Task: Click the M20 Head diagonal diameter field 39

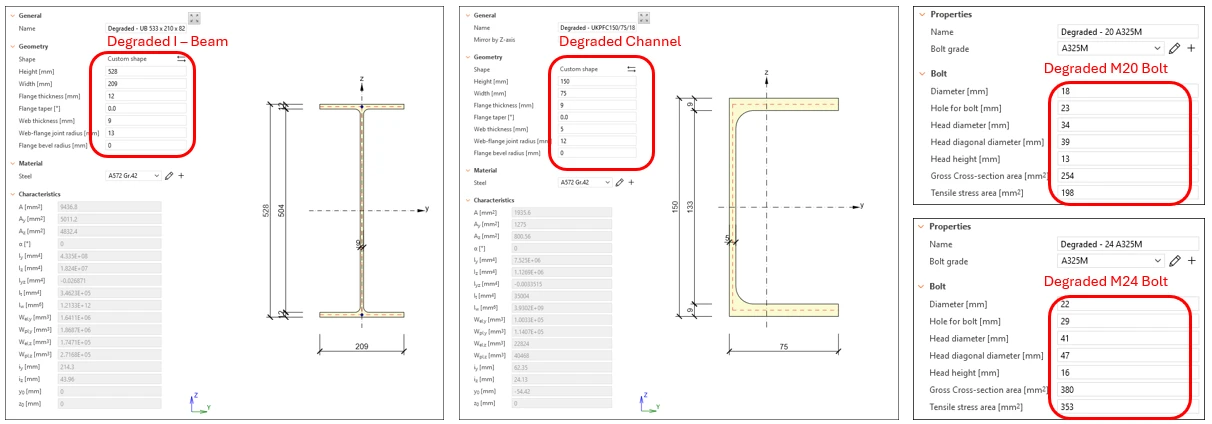Action: click(1128, 142)
